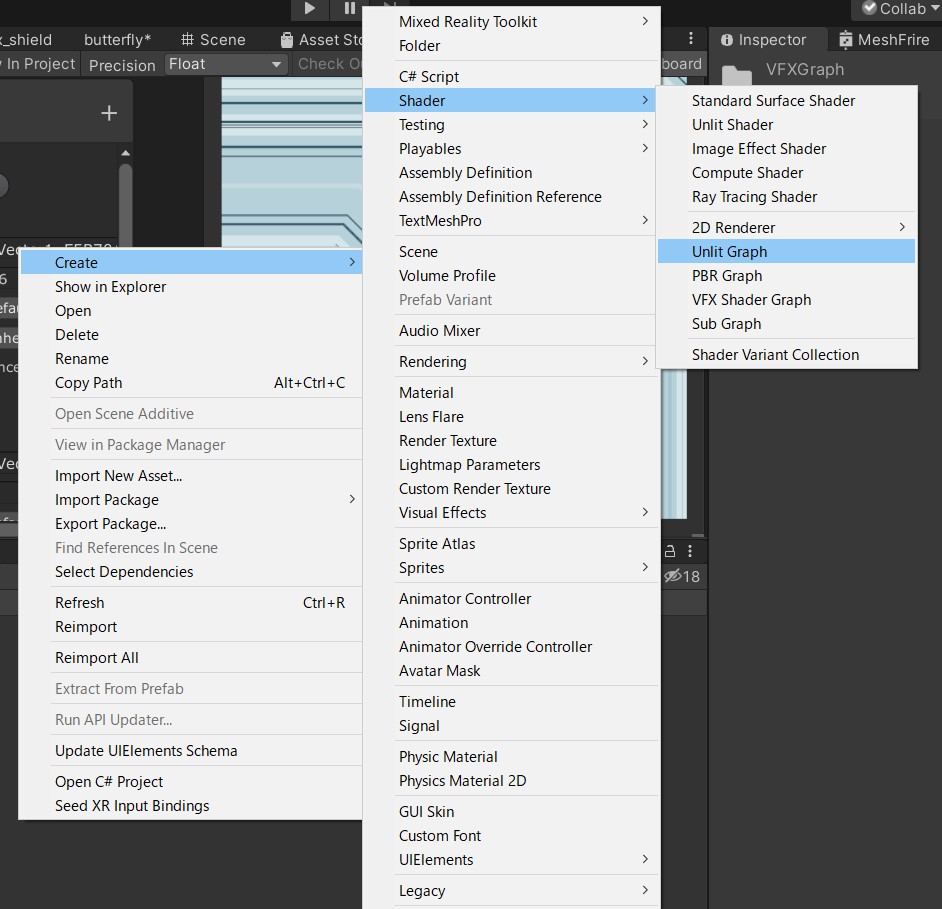Screen dimensions: 942x909
Task: Choose Audio Mixer
Action: [x=512, y=330]
